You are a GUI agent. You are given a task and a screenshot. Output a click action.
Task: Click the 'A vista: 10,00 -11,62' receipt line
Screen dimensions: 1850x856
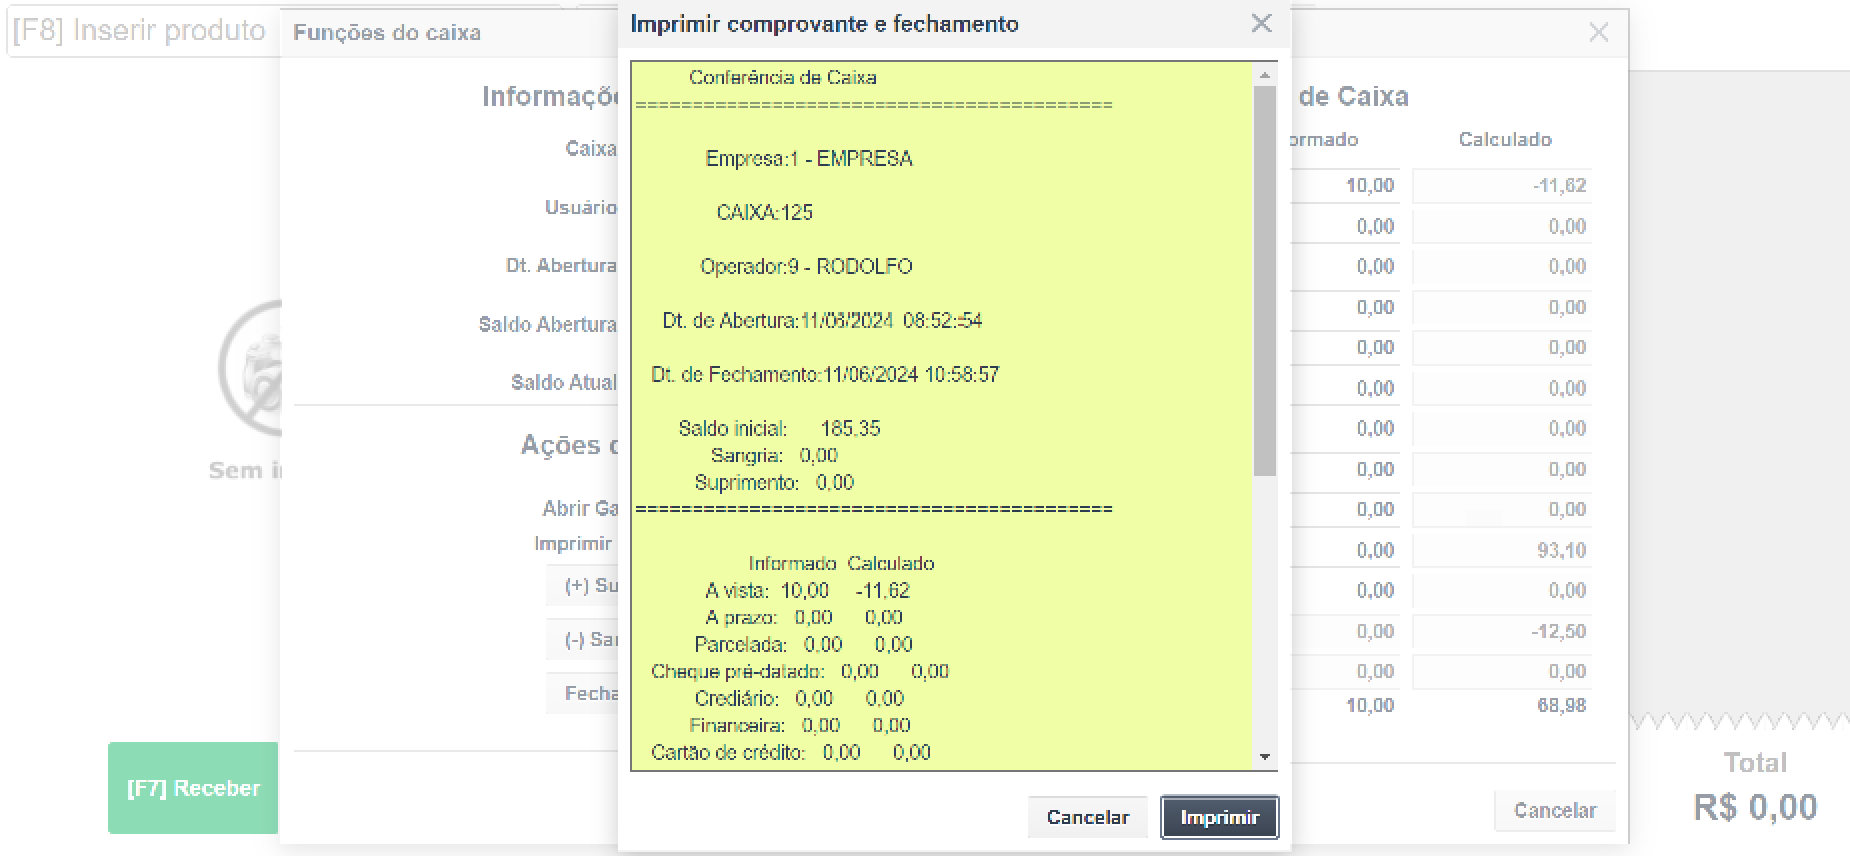pos(807,590)
